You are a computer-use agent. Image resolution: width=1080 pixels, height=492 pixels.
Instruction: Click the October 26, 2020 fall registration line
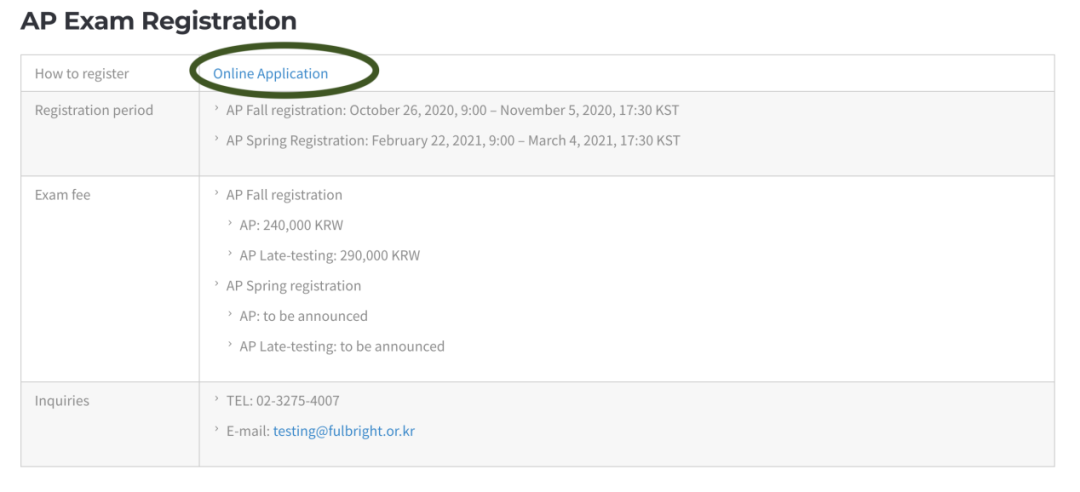tap(452, 110)
